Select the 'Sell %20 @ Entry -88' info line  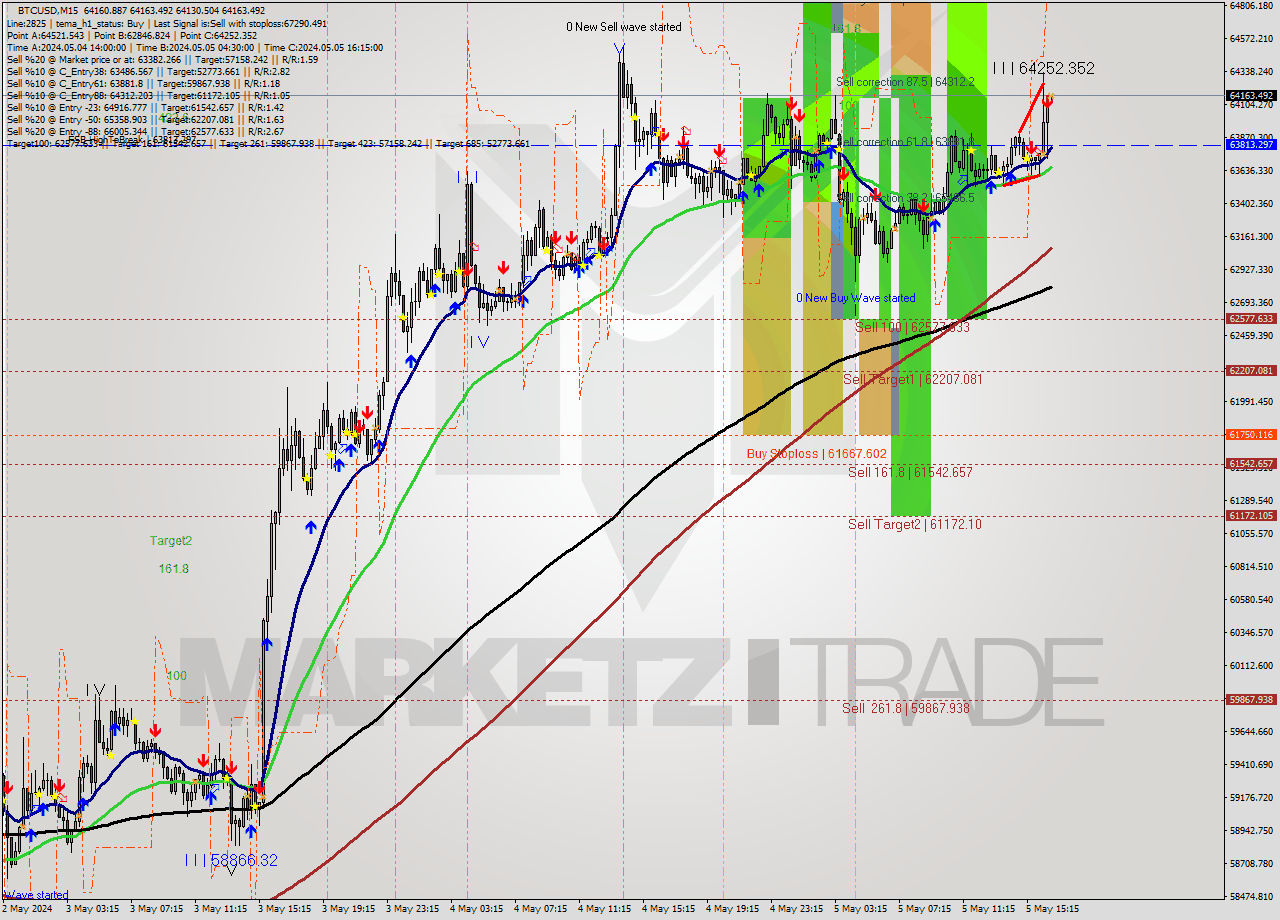click(145, 132)
